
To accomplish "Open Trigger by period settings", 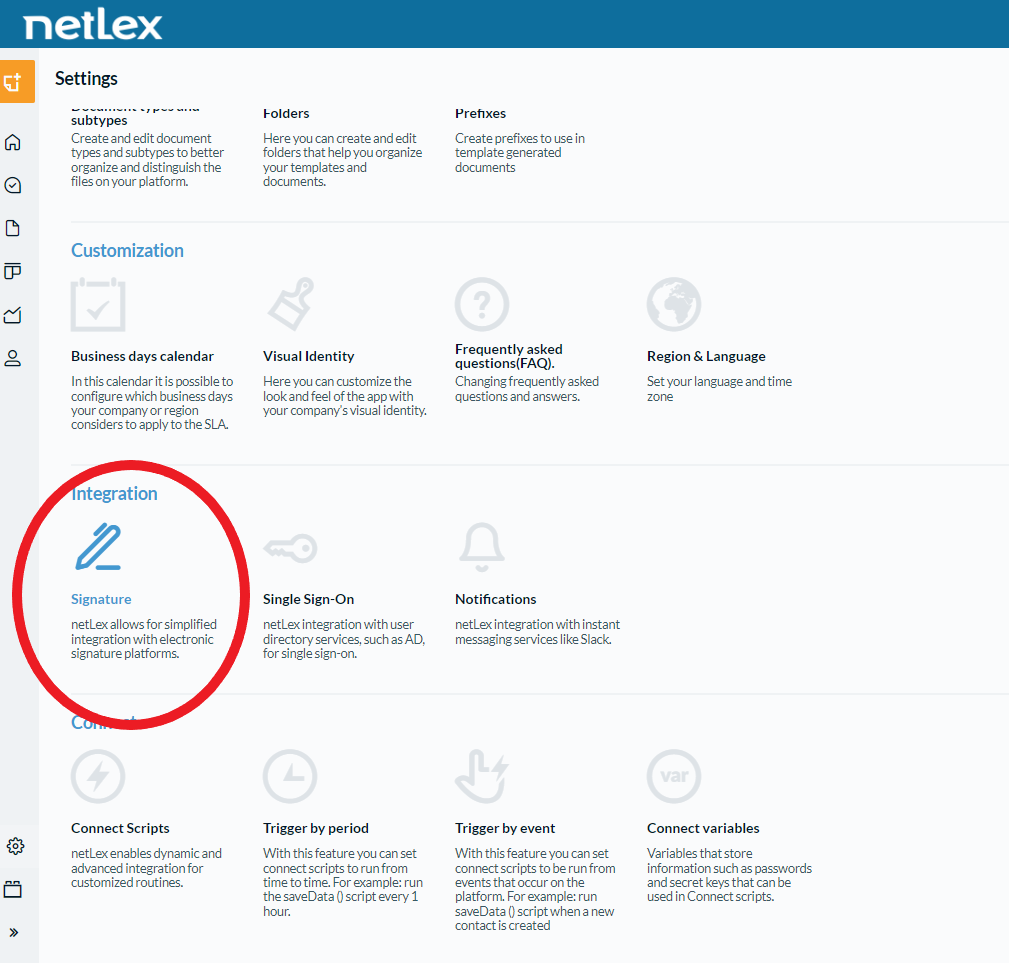I will click(316, 829).
